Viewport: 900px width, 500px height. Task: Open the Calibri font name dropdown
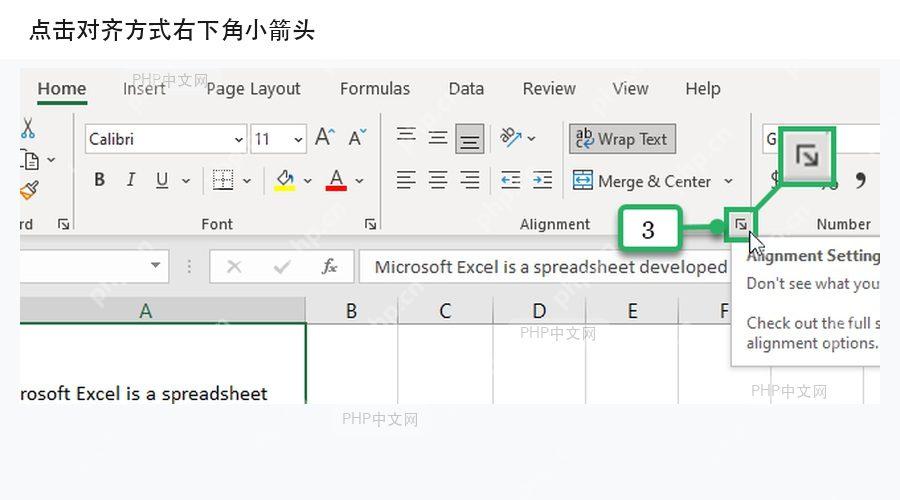[238, 139]
